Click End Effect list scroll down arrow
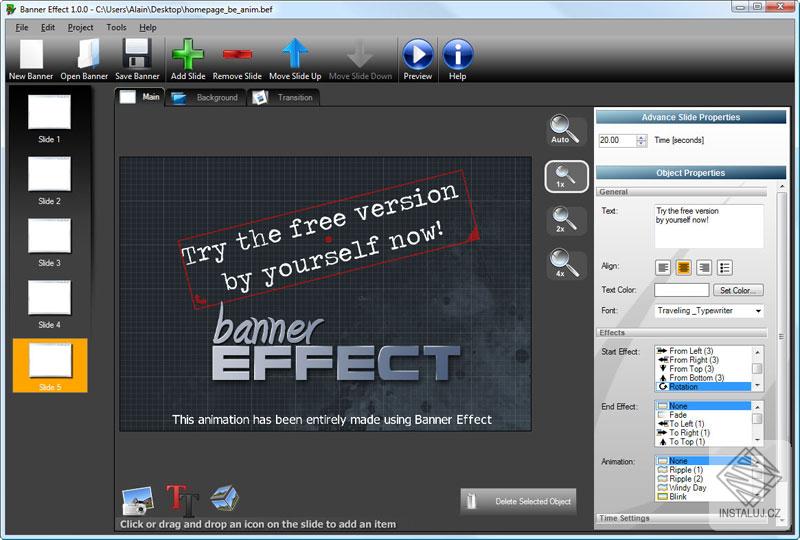 click(x=757, y=440)
